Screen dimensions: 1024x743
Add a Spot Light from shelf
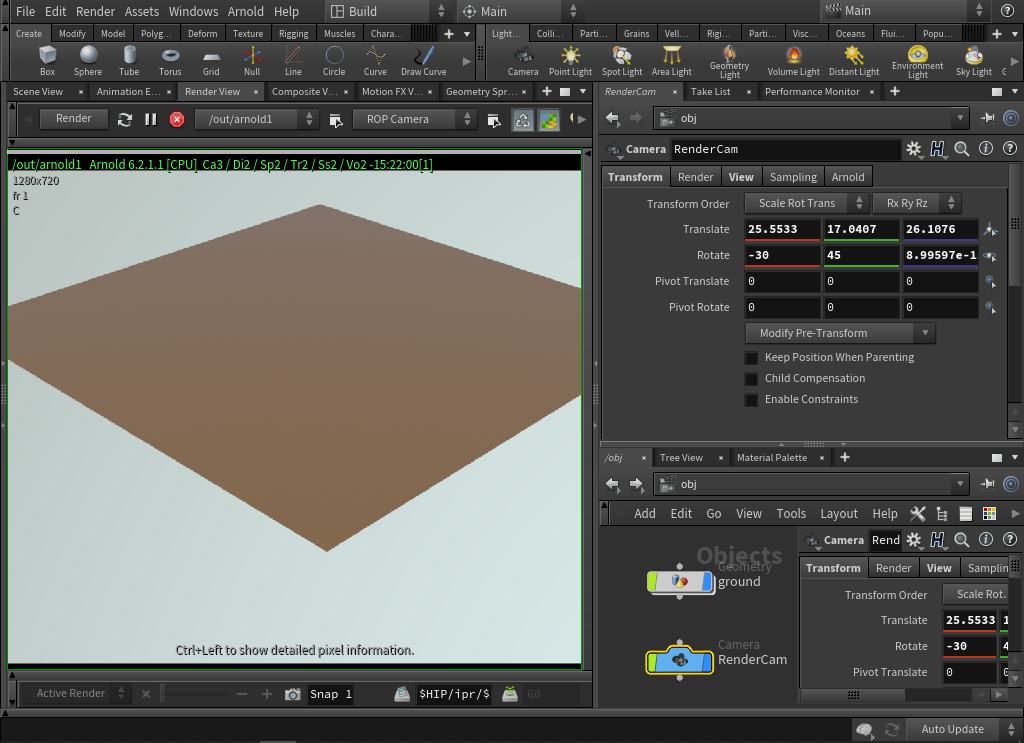pyautogui.click(x=622, y=59)
